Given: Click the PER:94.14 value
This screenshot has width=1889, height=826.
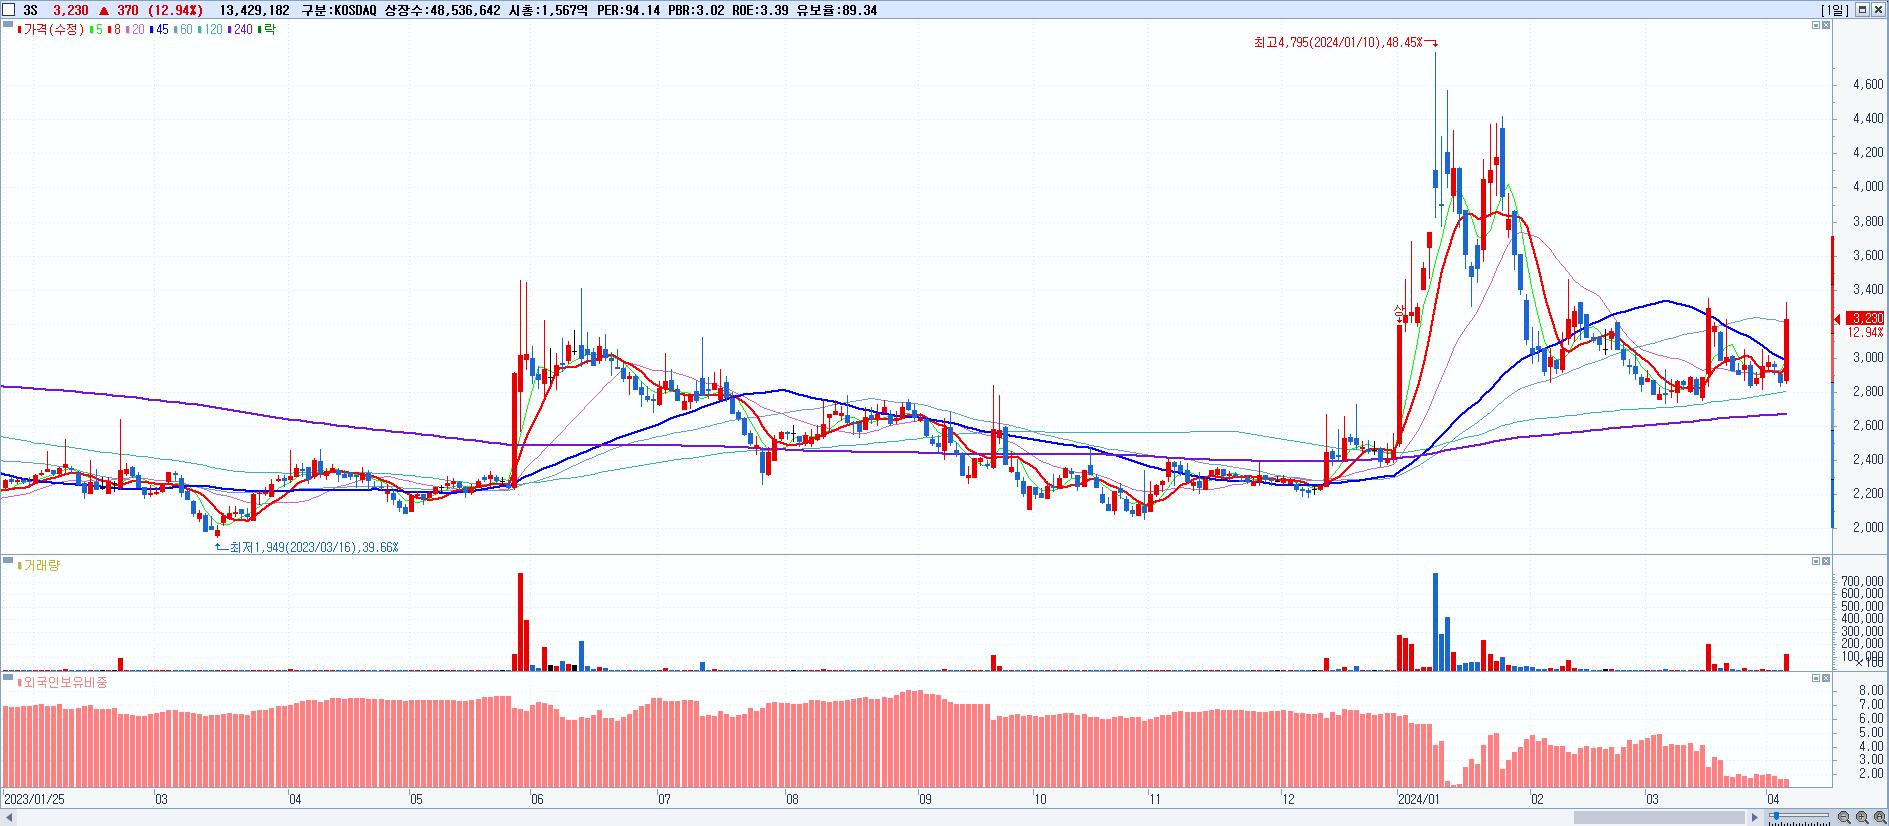Looking at the screenshot, I should [x=628, y=10].
